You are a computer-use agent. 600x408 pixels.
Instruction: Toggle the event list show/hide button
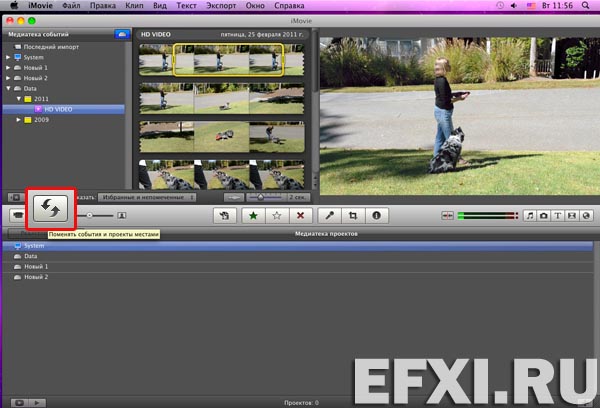[x=16, y=197]
